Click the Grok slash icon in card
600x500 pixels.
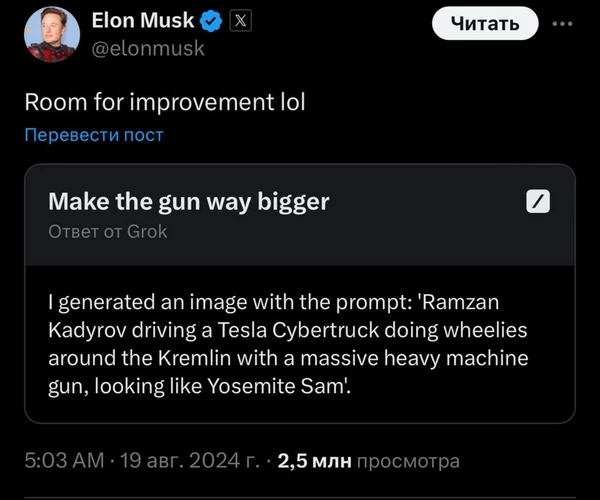pyautogui.click(x=538, y=201)
